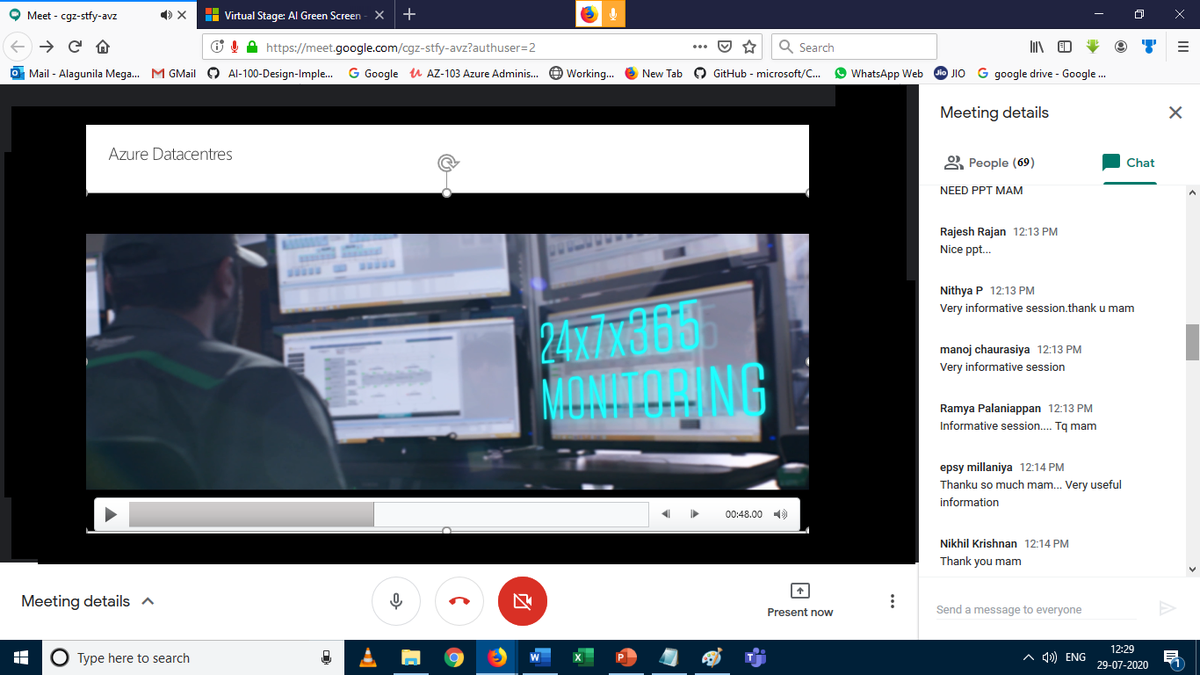Open the GMail bookmark
Viewport: 1200px width, 675px height.
coord(174,73)
